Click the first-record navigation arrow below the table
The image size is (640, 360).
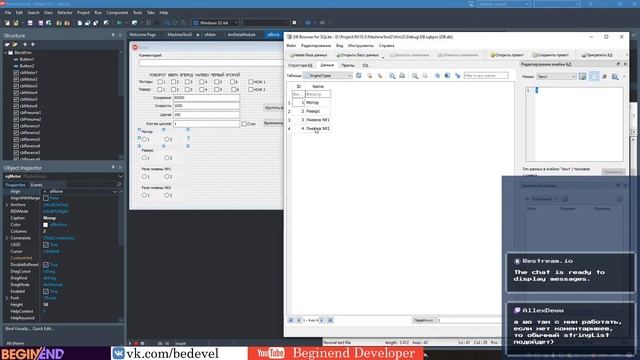coord(291,320)
